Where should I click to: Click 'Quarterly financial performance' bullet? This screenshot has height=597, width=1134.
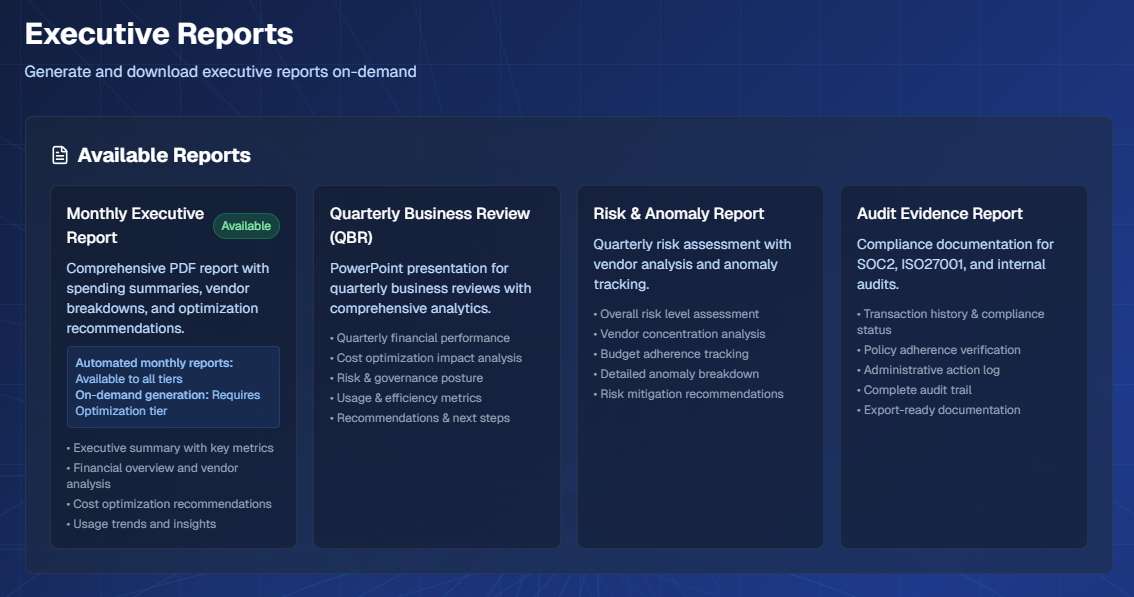point(419,338)
